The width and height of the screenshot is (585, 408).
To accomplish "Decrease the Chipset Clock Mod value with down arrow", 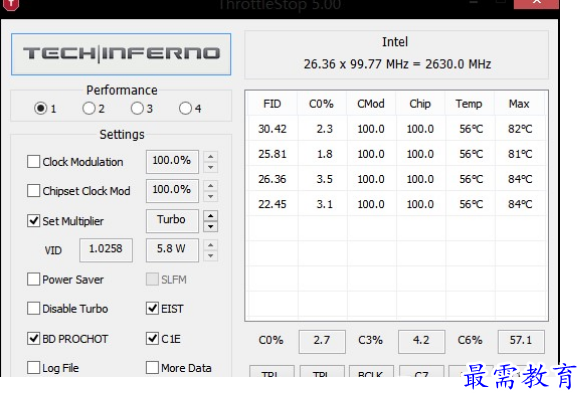I will coord(211,197).
